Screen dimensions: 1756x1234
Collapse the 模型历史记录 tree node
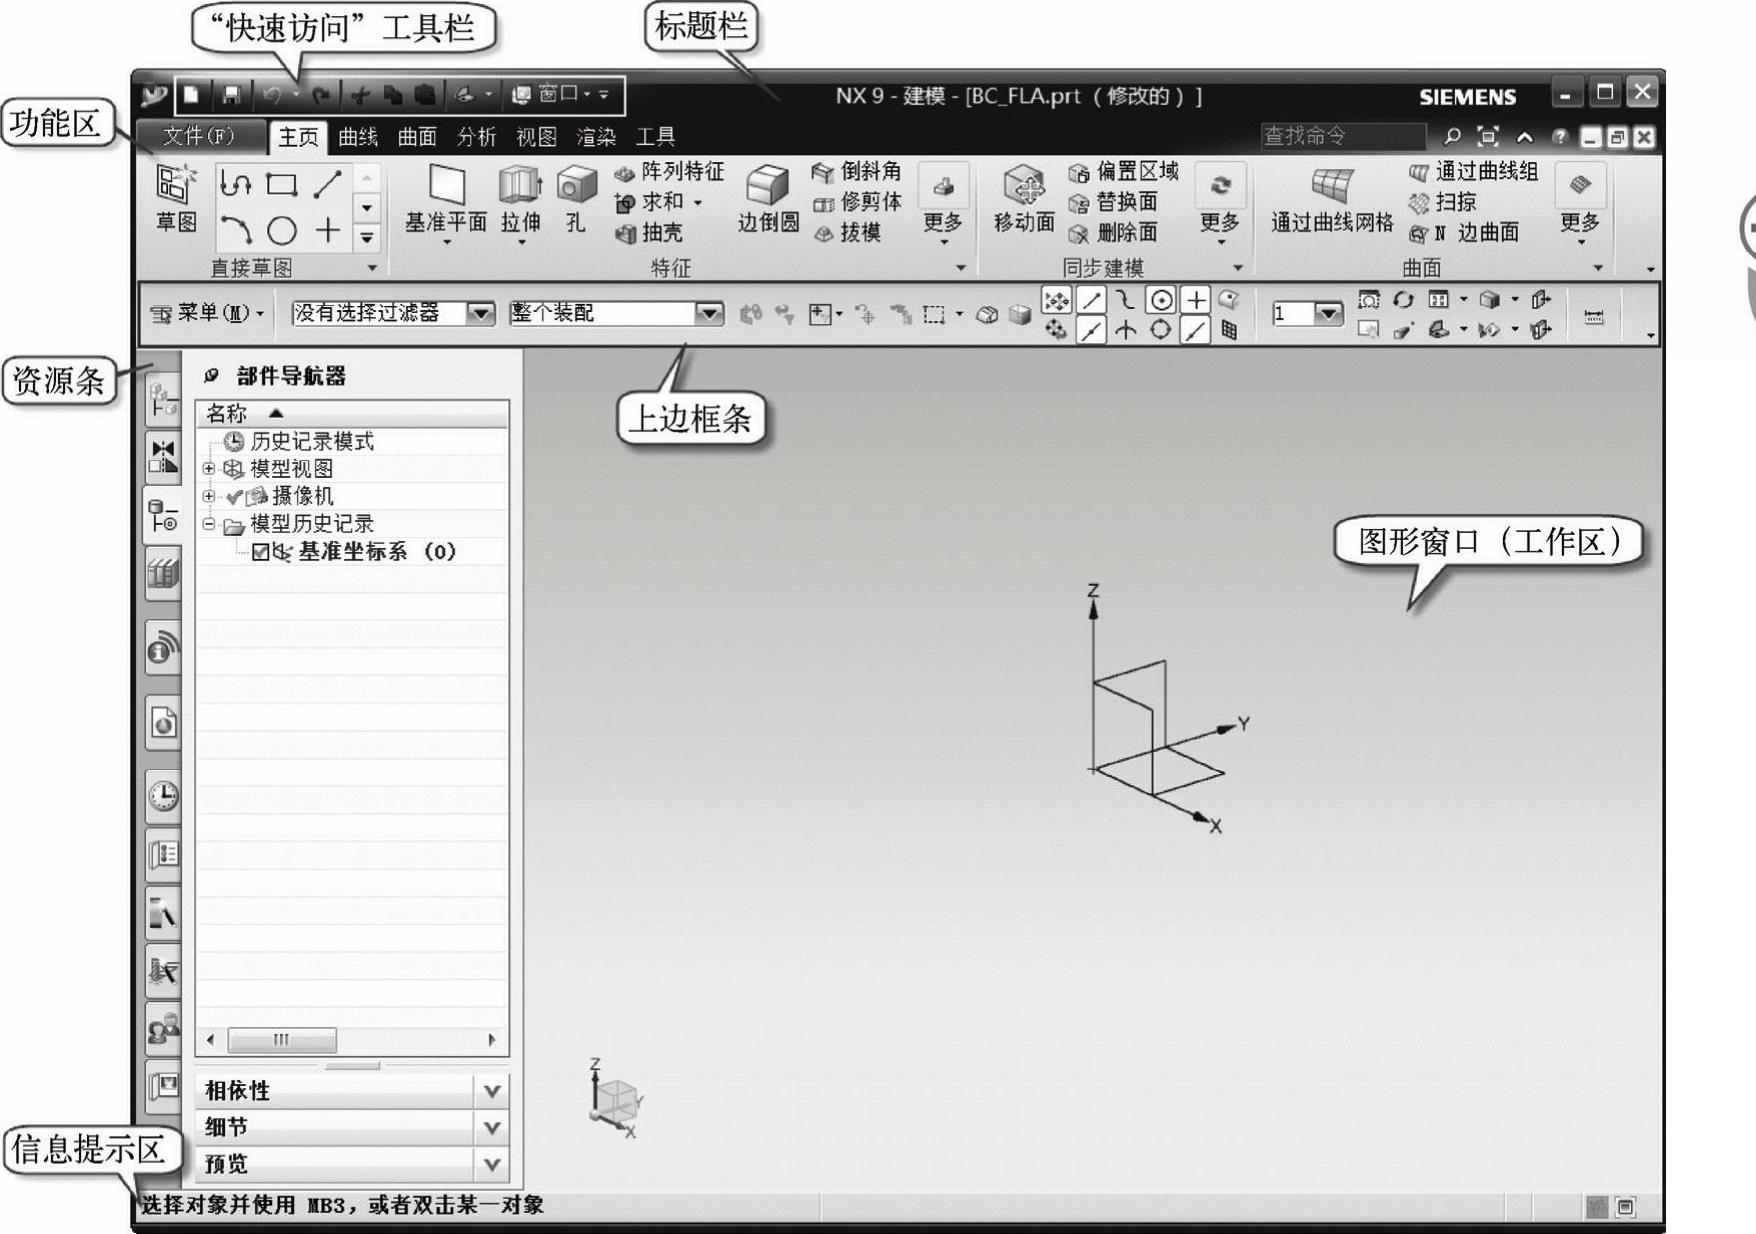pyautogui.click(x=208, y=523)
